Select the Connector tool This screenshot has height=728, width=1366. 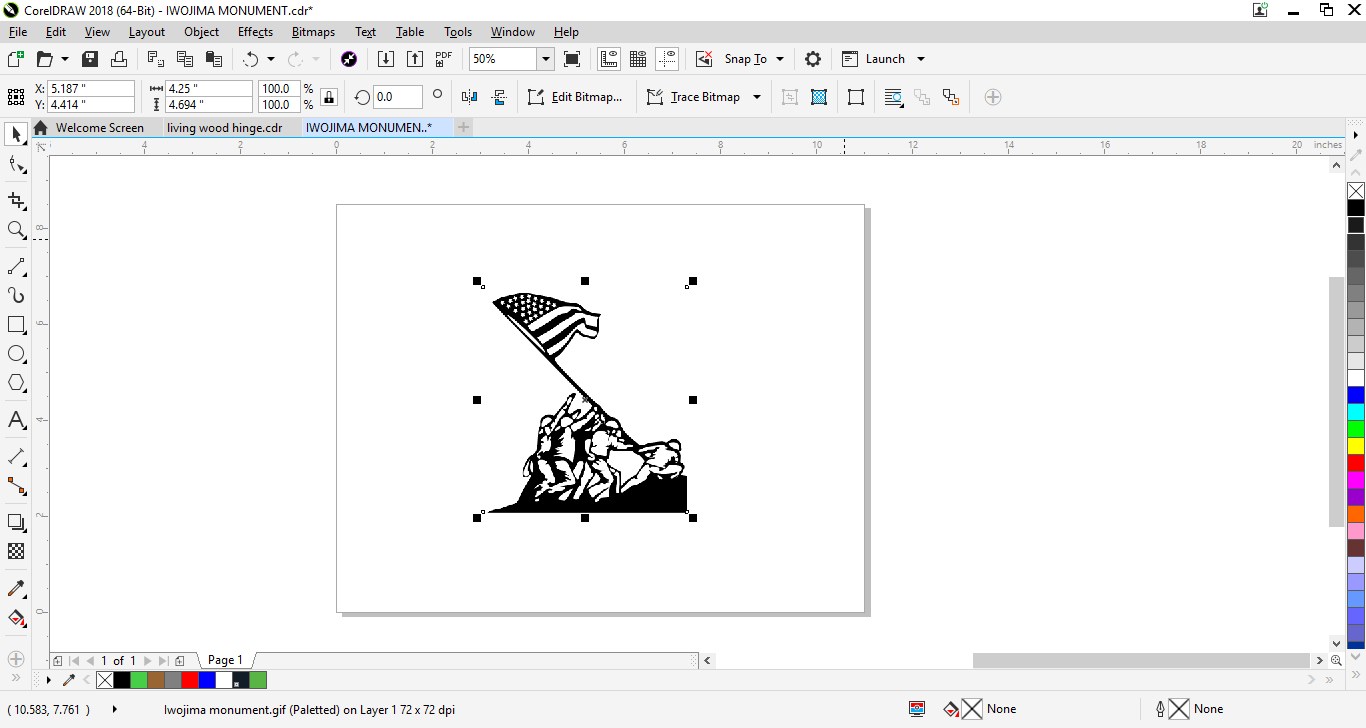coord(16,486)
